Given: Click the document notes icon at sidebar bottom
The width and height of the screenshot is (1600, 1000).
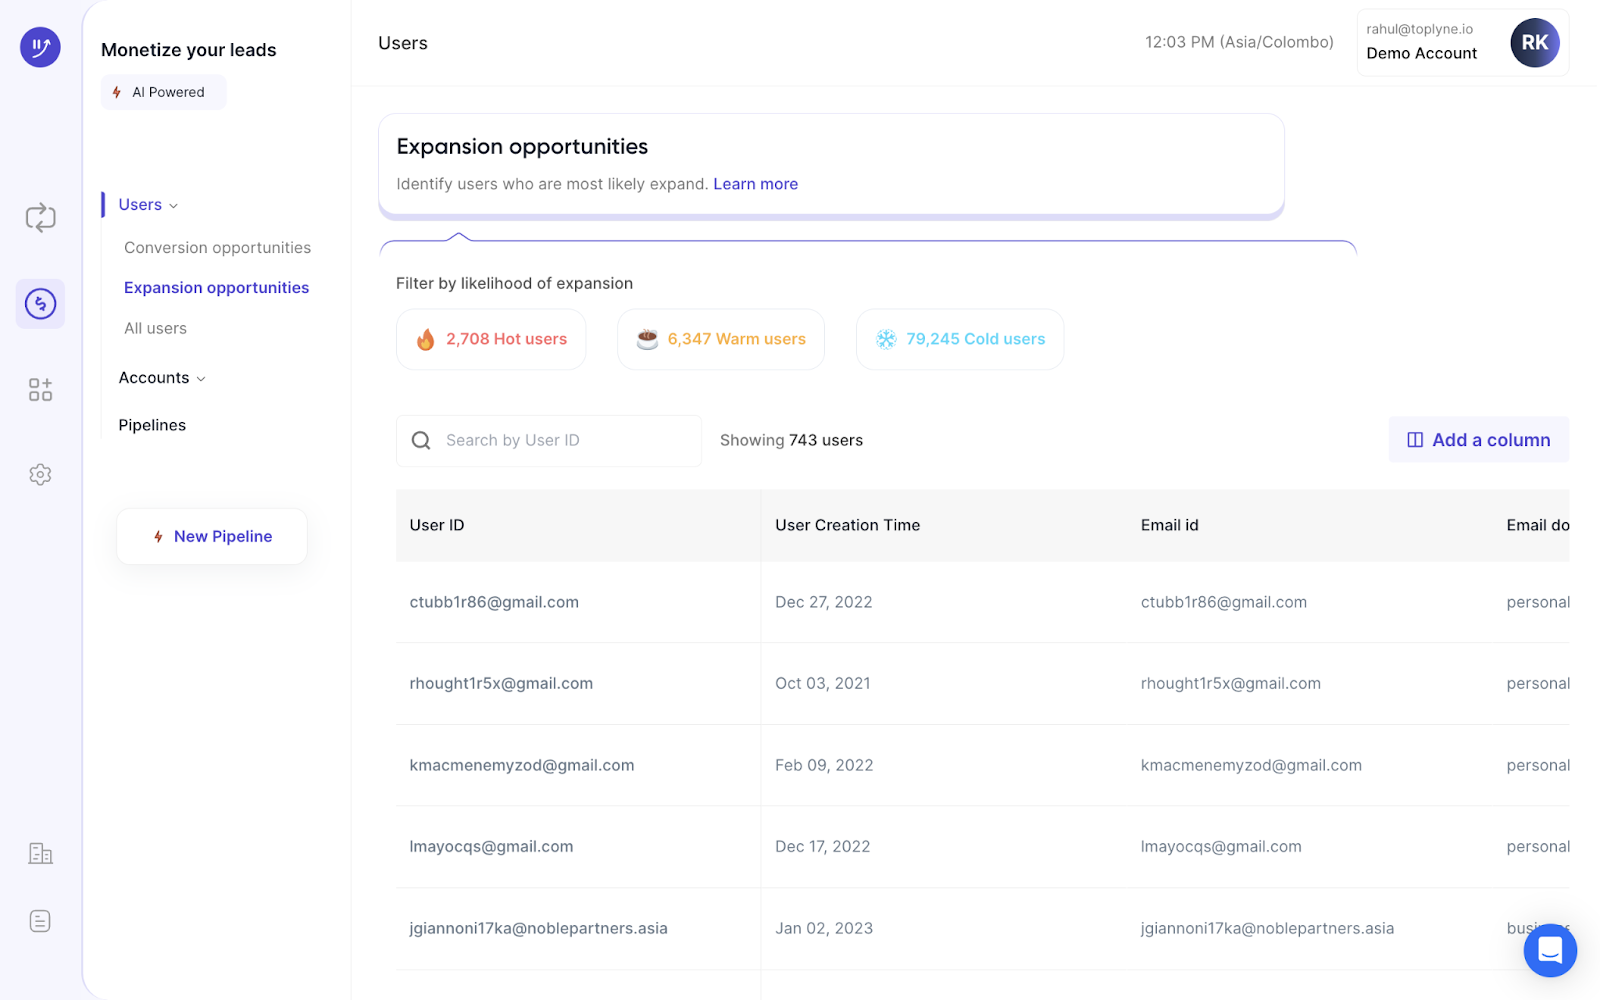Looking at the screenshot, I should point(40,921).
